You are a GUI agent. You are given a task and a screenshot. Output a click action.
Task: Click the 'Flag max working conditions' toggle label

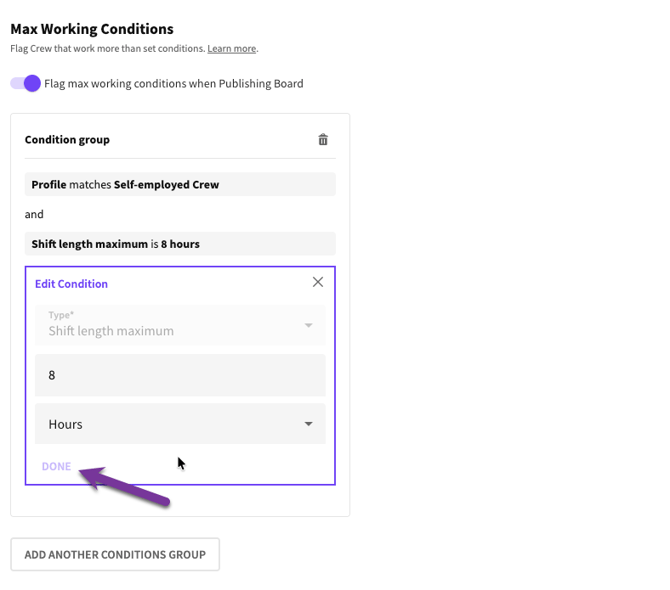pos(173,84)
